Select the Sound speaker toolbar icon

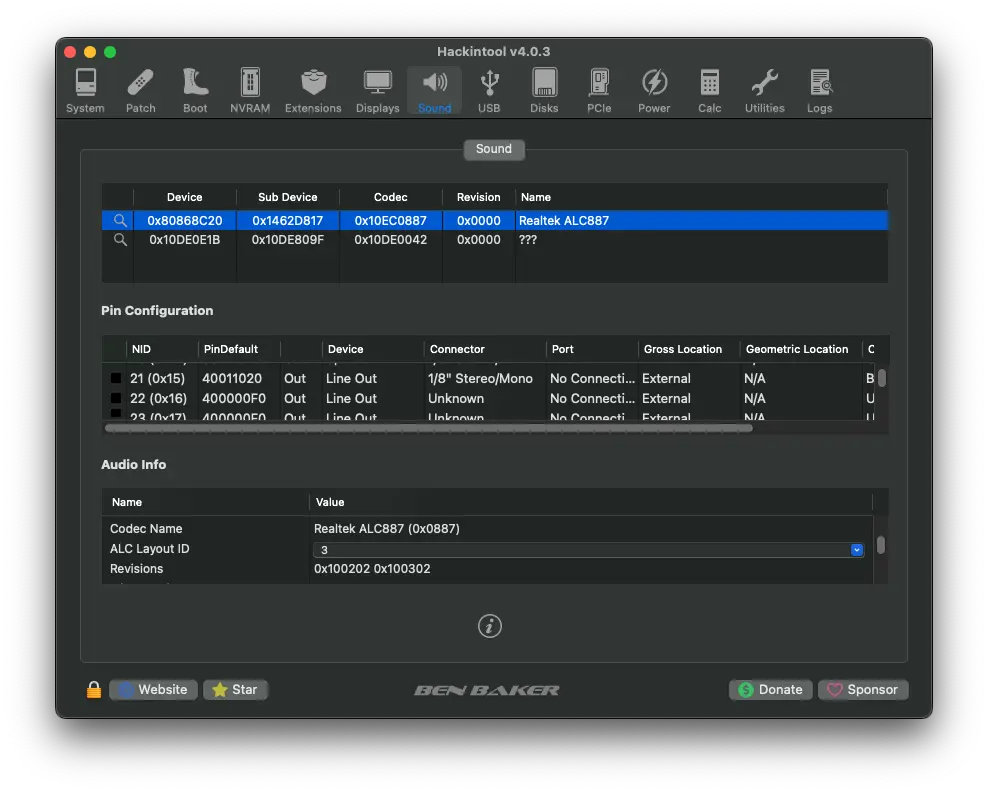click(x=434, y=83)
